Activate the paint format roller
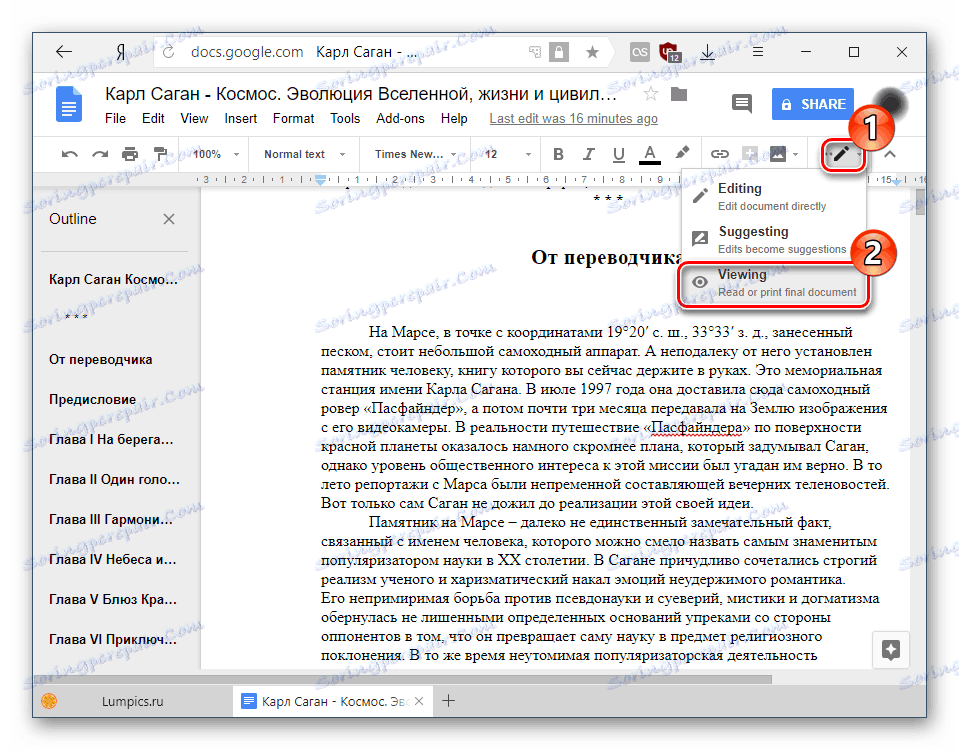 [160, 154]
